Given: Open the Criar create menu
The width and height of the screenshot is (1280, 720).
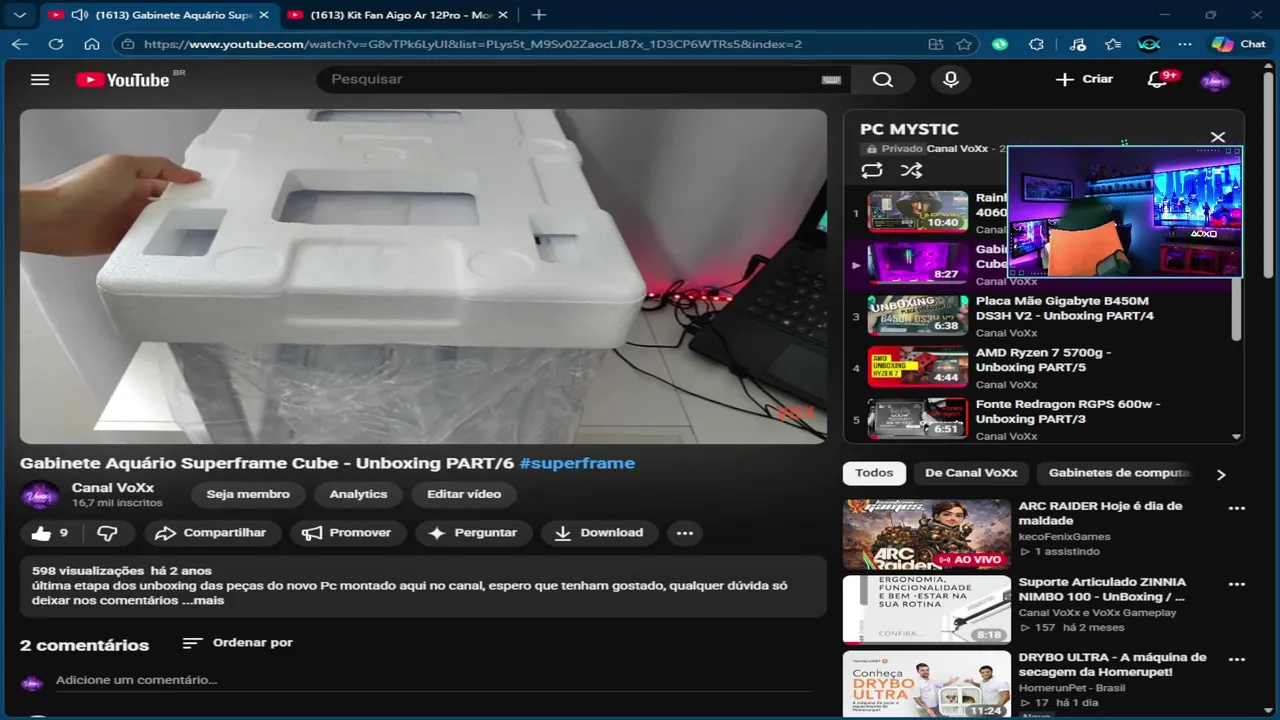Looking at the screenshot, I should (x=1084, y=79).
